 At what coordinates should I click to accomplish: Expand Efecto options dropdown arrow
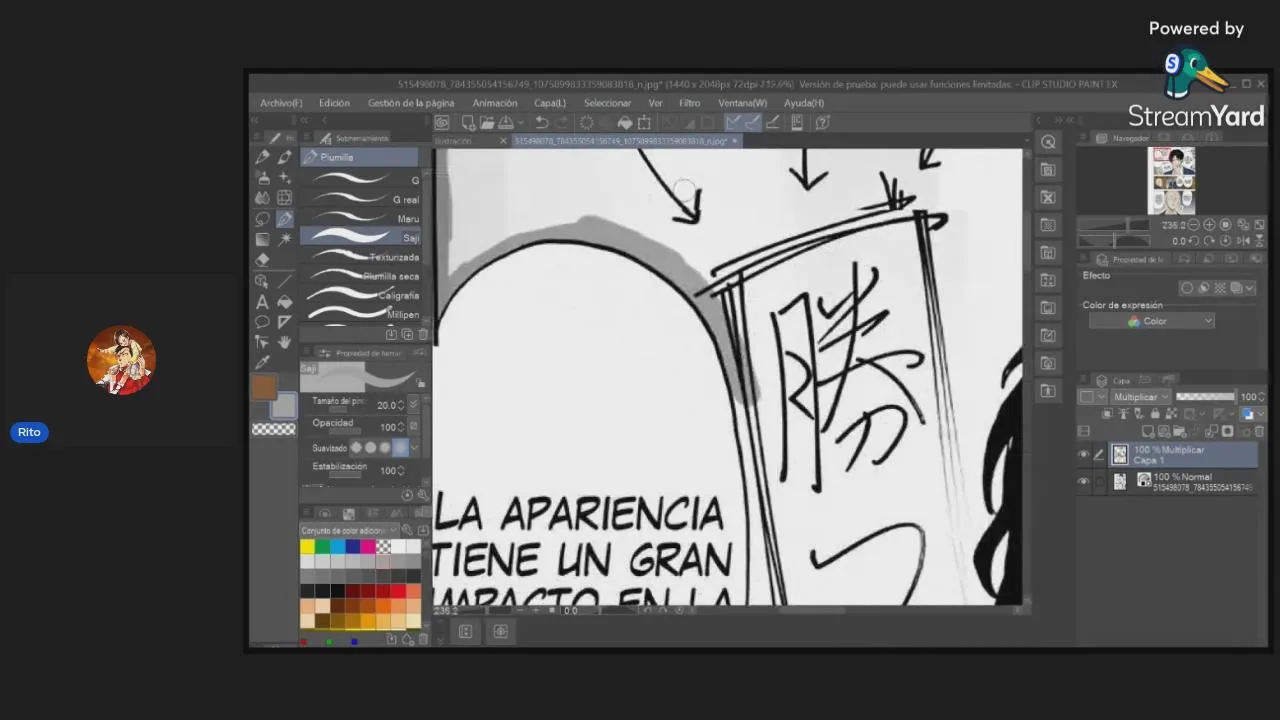1250,288
